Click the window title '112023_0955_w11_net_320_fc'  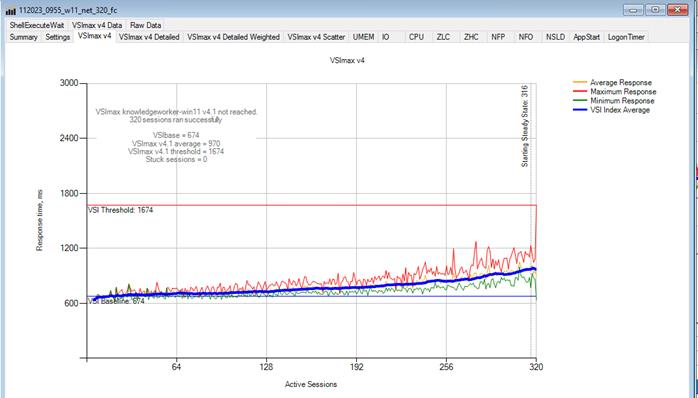(x=68, y=10)
